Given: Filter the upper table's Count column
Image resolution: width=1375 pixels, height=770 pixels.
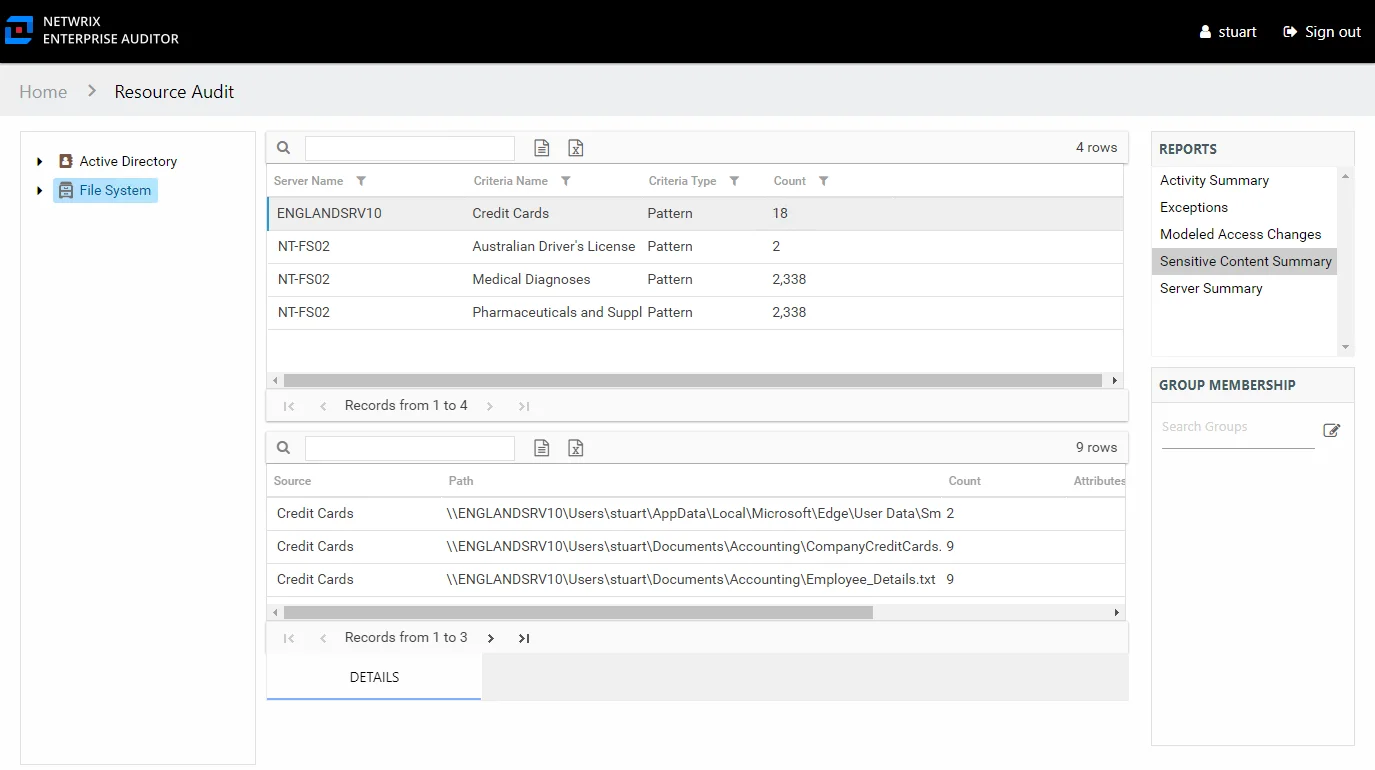Looking at the screenshot, I should coord(824,181).
